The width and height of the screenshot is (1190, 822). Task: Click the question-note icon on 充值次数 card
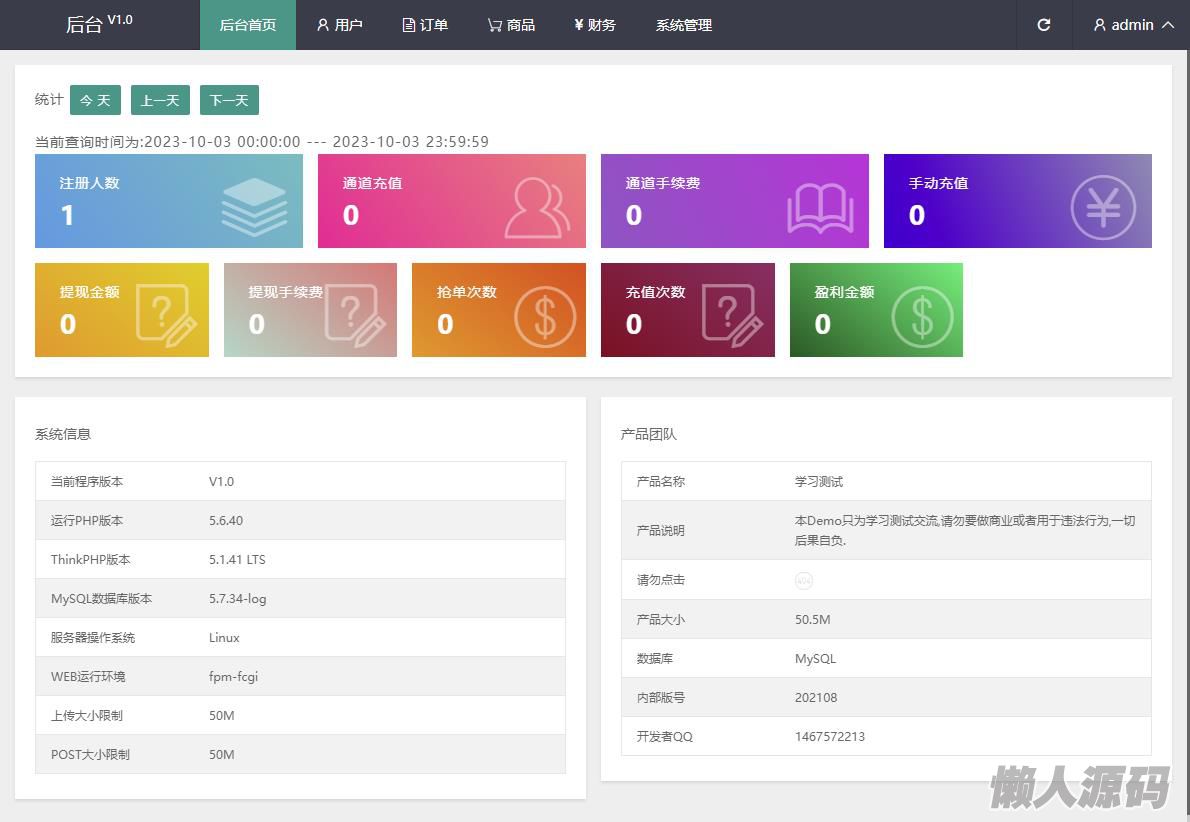(732, 316)
